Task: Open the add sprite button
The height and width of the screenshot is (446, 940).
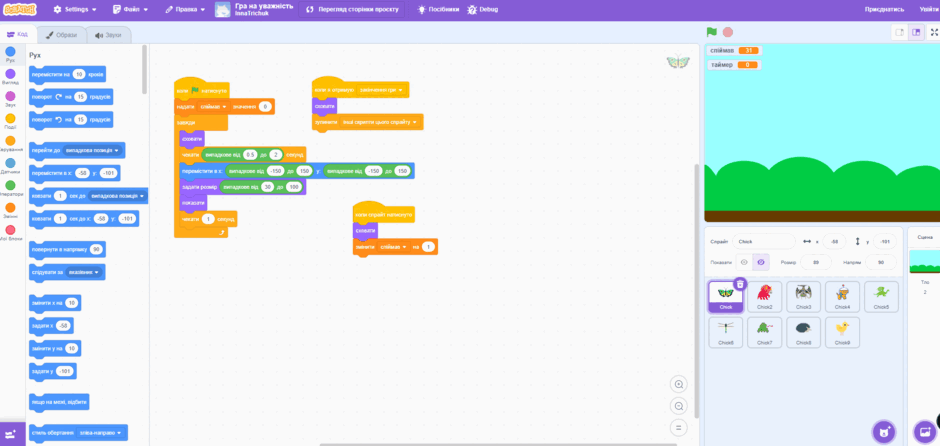Action: pos(882,431)
